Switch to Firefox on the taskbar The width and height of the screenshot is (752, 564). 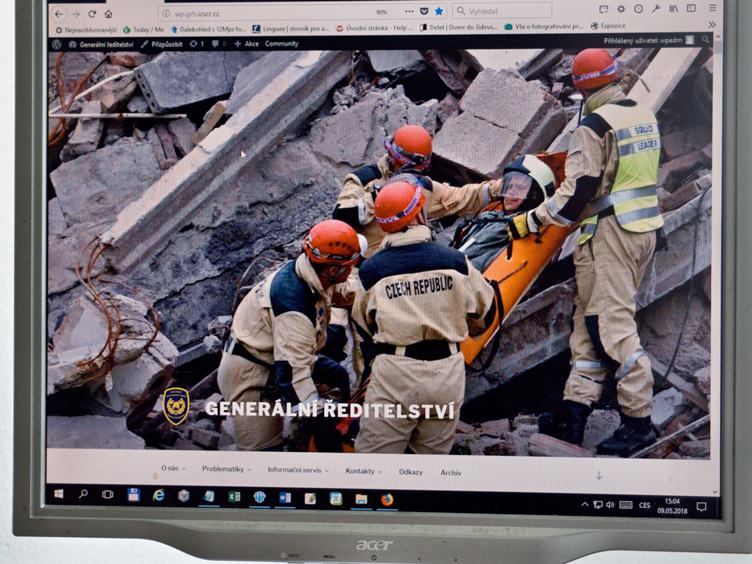(387, 500)
